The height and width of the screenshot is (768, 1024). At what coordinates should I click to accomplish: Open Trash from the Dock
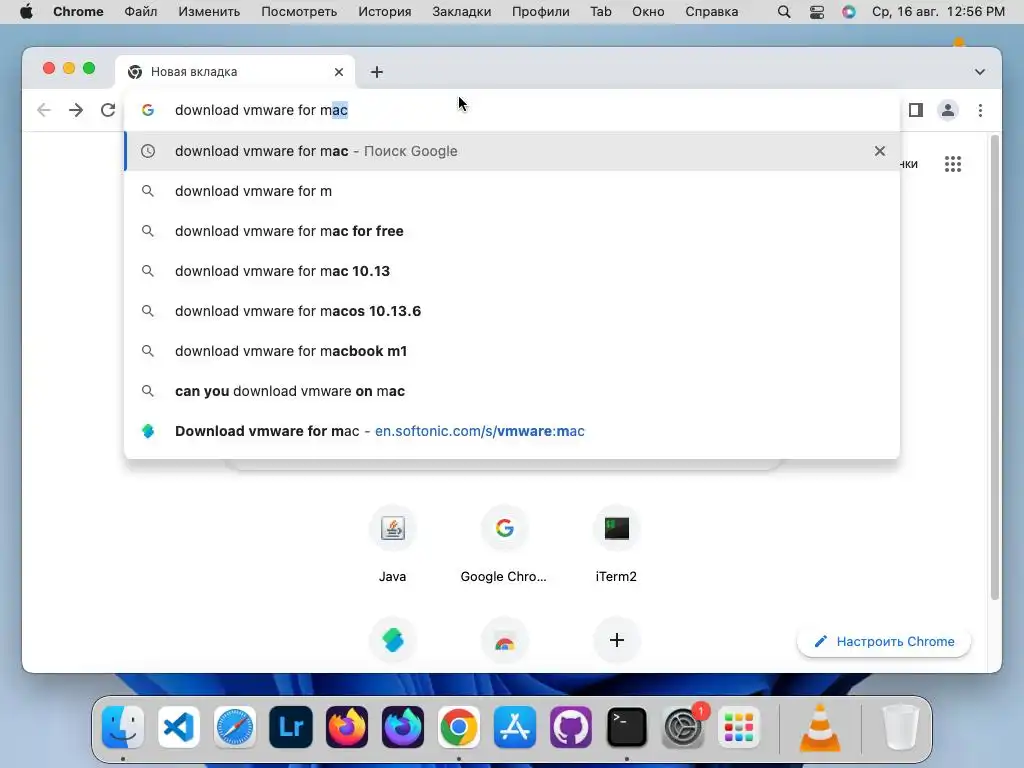click(x=901, y=727)
